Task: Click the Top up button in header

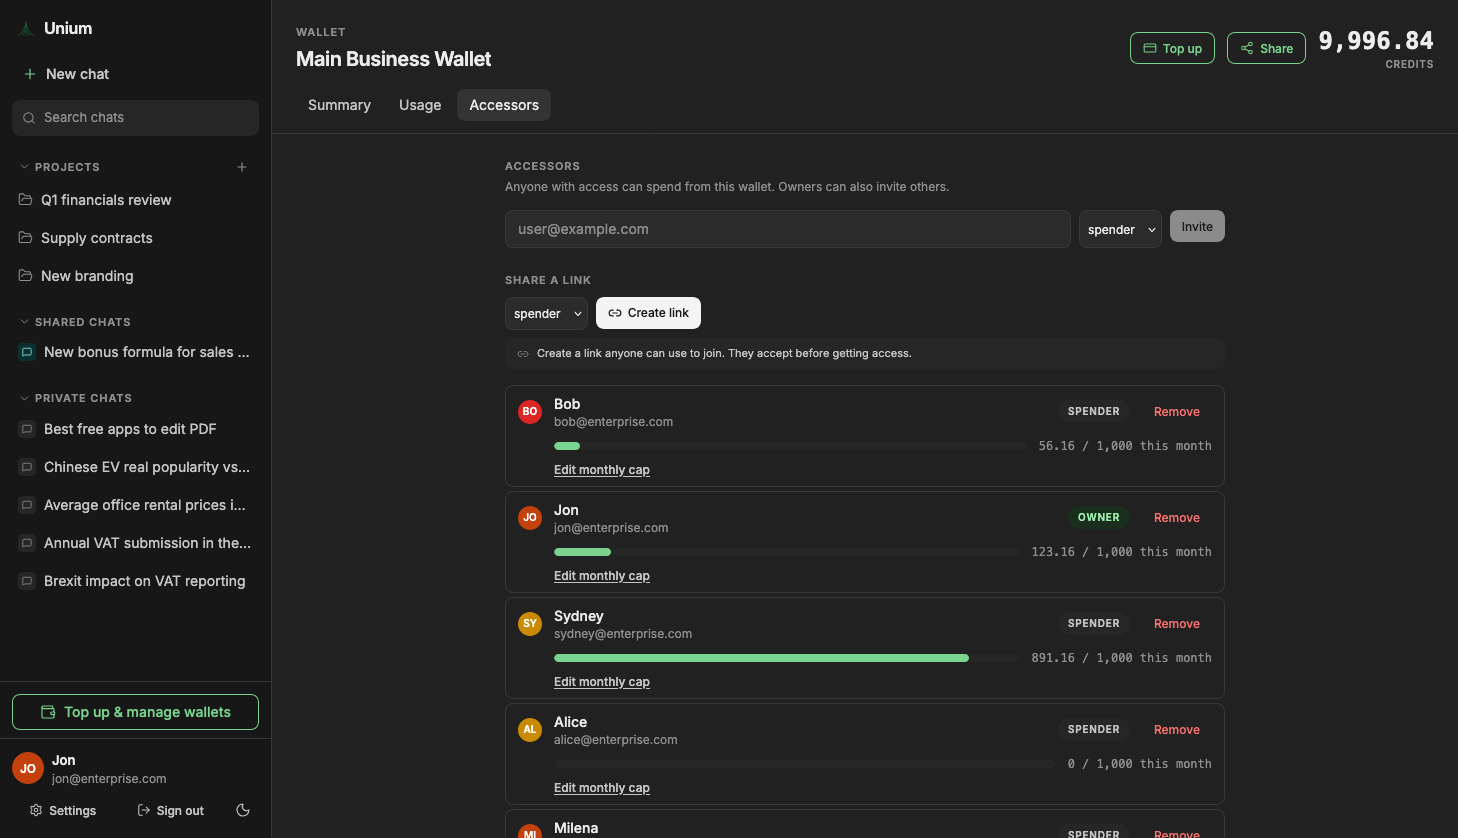Action: (1172, 48)
